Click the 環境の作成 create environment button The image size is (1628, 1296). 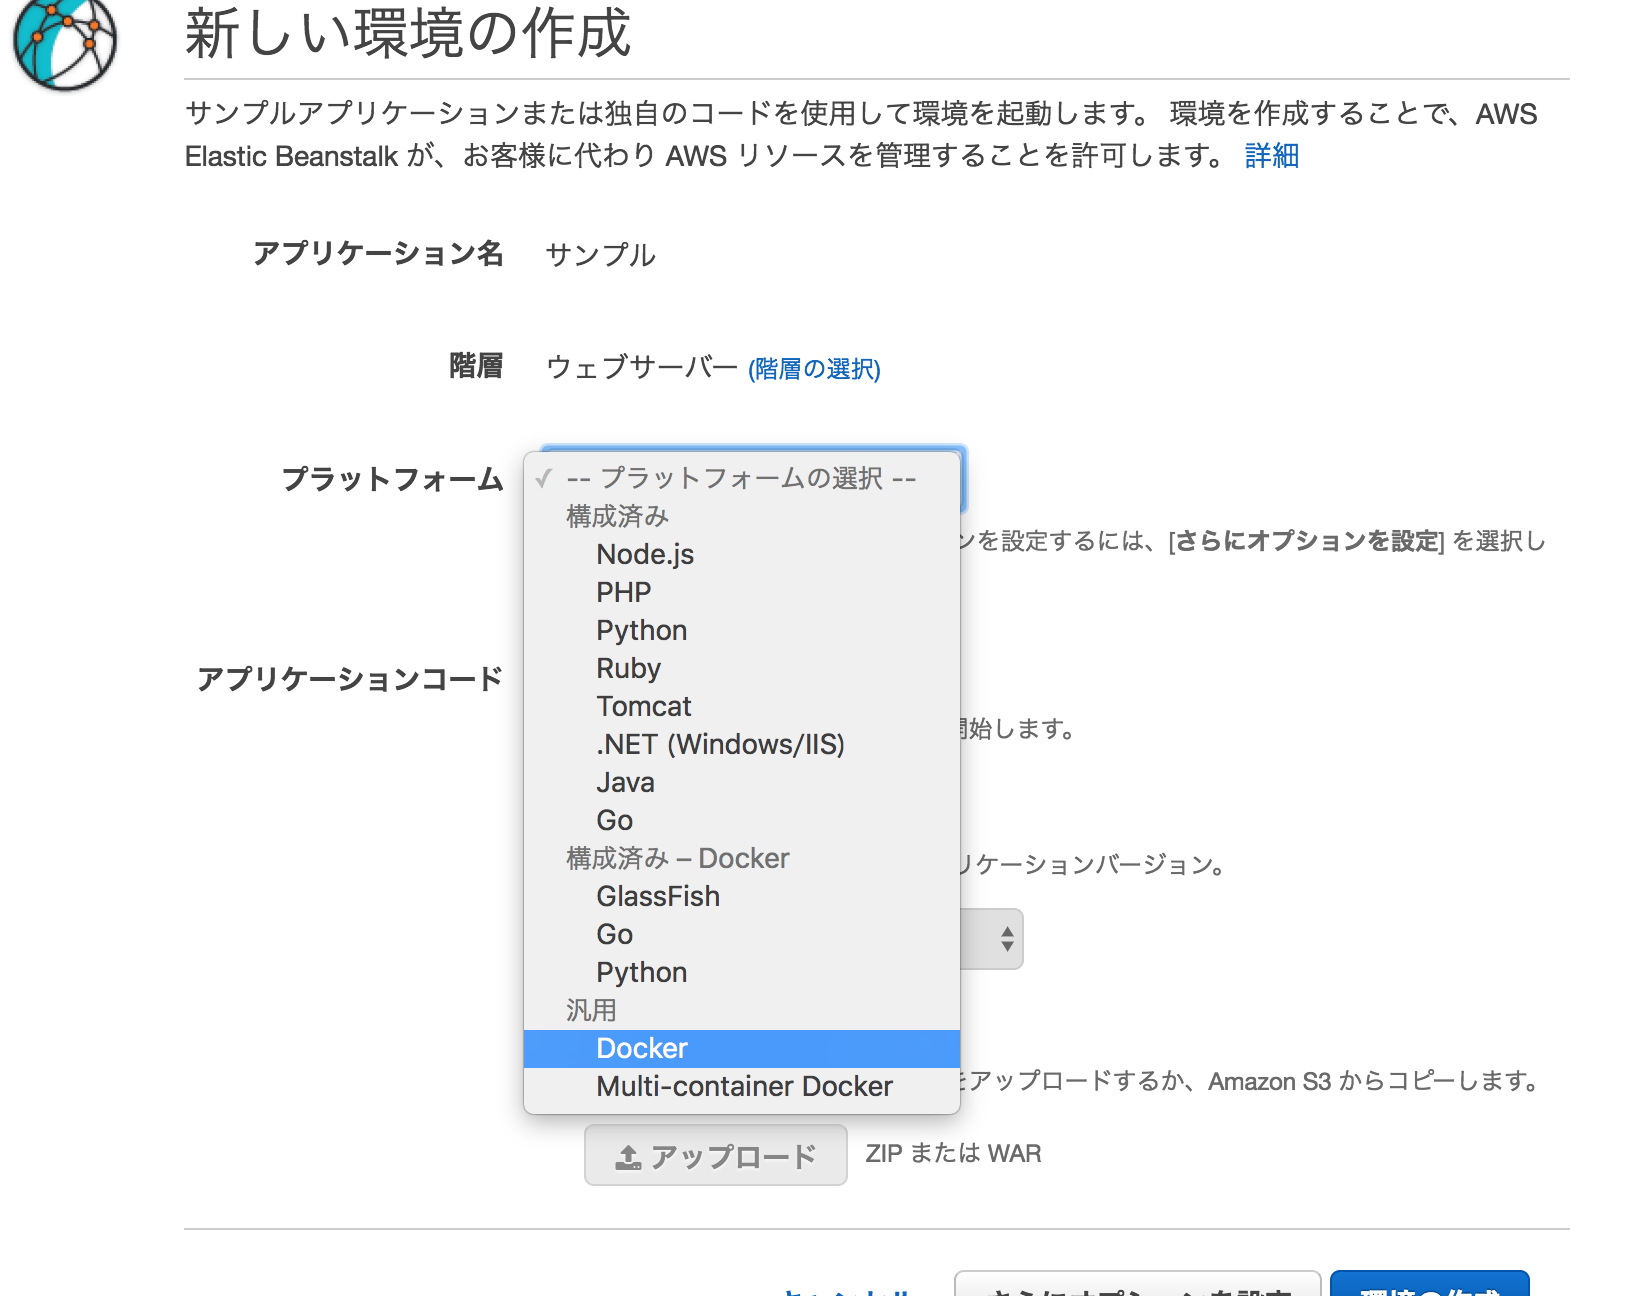pos(1430,1284)
